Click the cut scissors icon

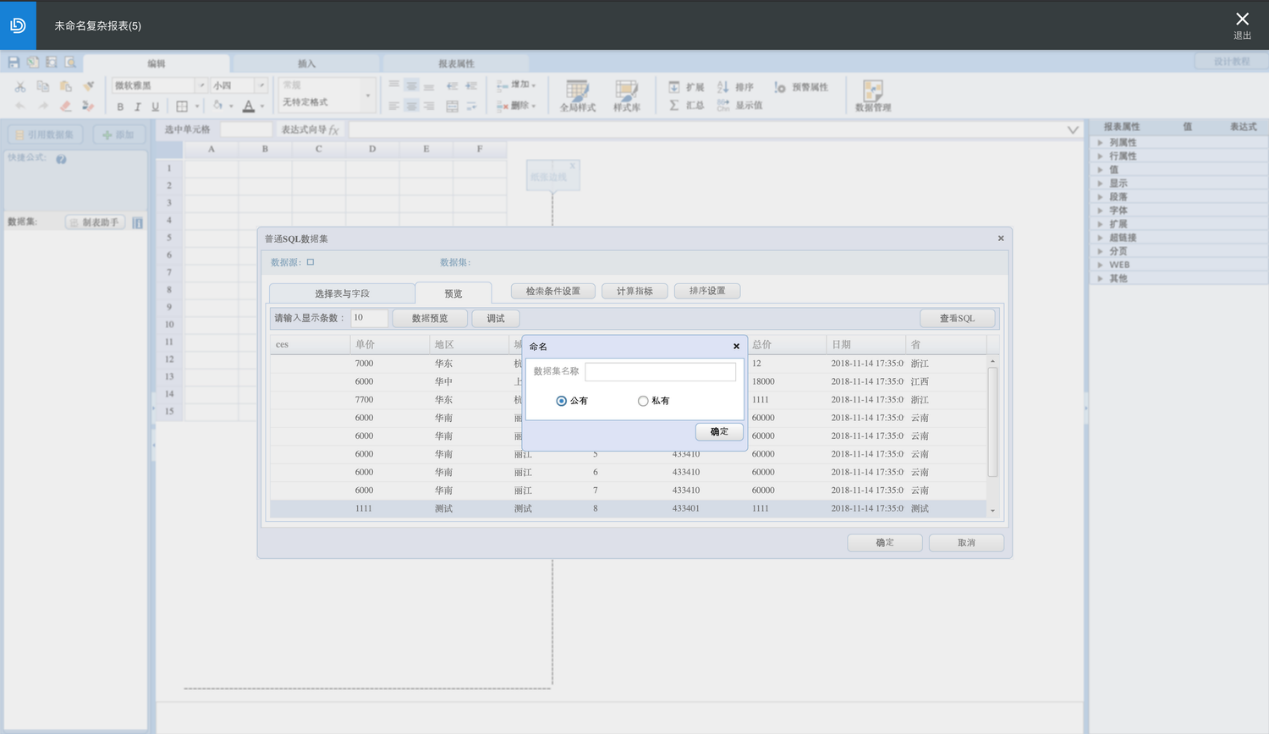pos(20,87)
